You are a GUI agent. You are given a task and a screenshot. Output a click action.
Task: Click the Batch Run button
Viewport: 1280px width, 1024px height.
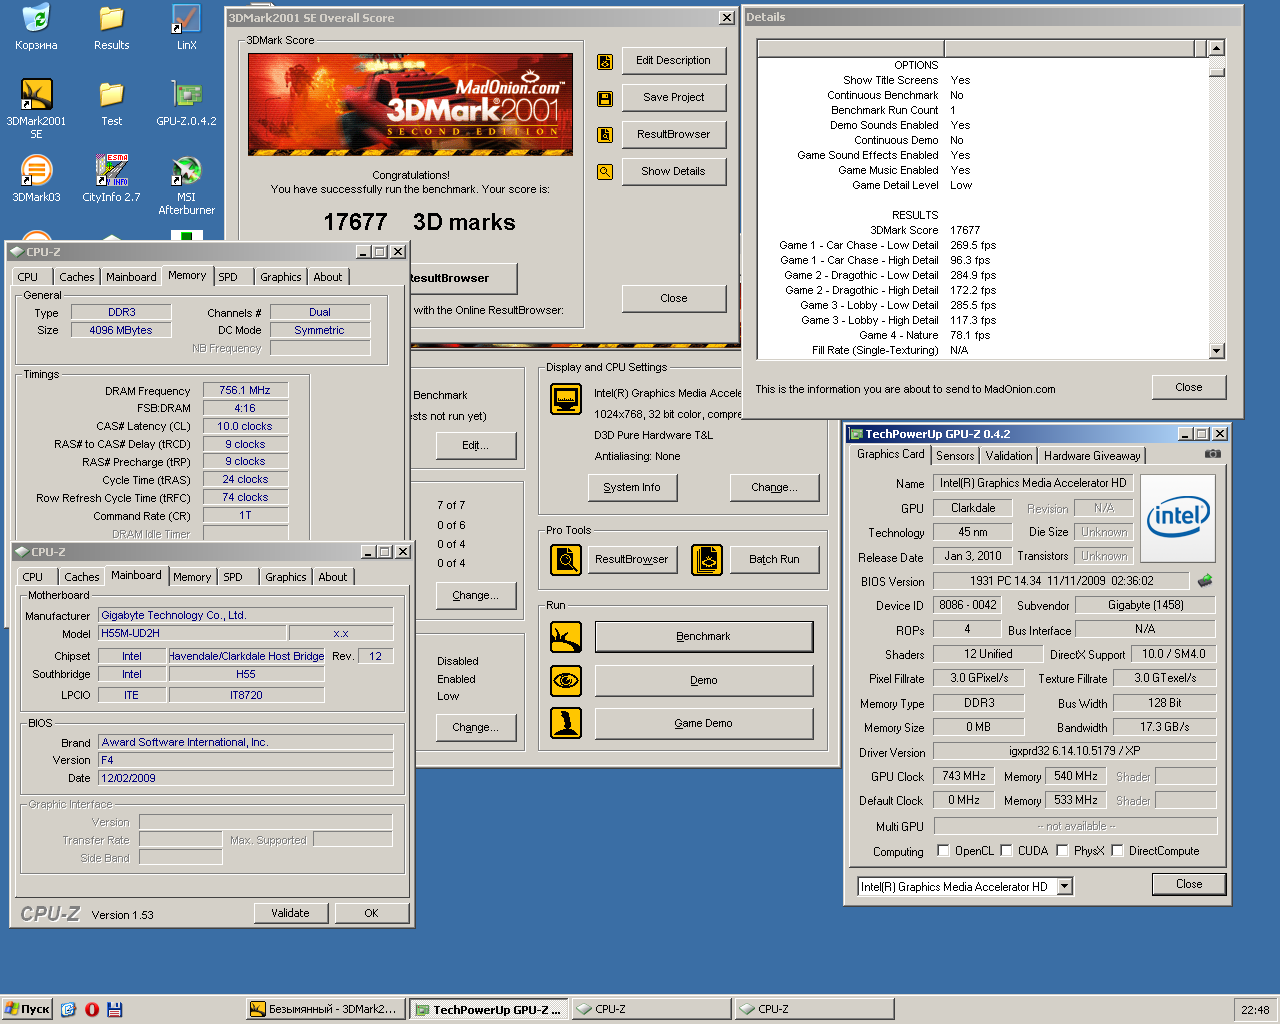pos(774,560)
